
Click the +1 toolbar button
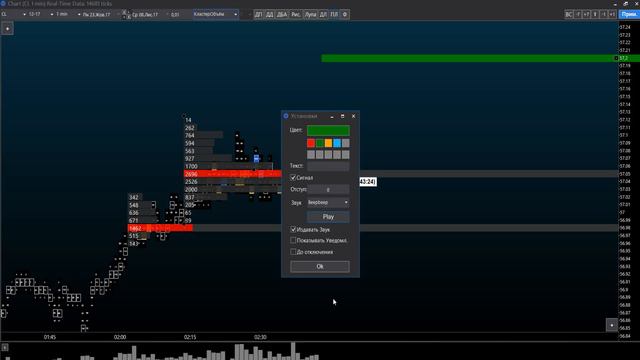[x=612, y=14]
